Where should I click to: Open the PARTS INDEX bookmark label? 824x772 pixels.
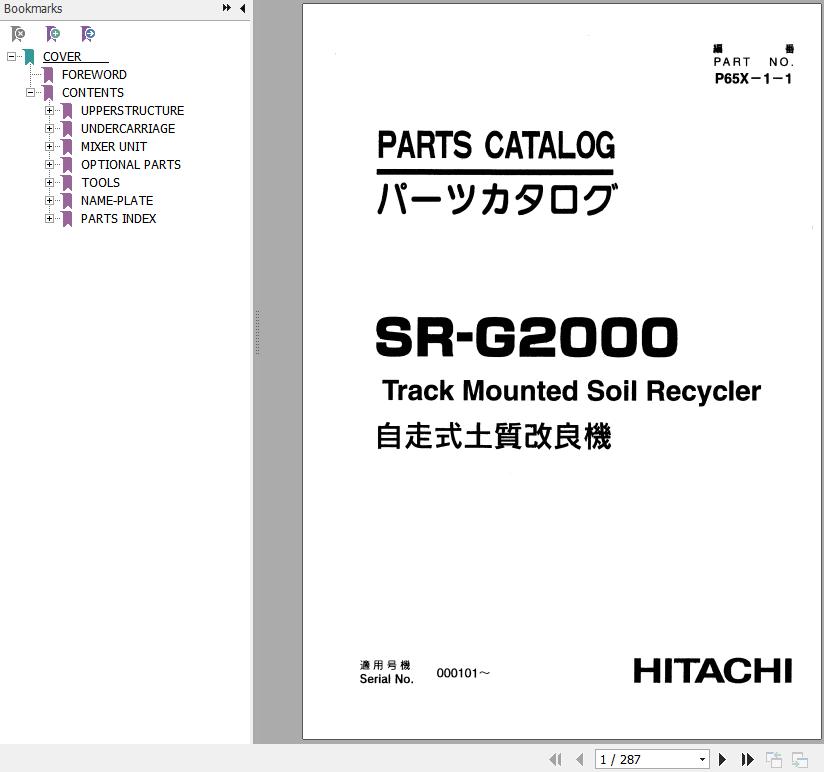coord(118,218)
